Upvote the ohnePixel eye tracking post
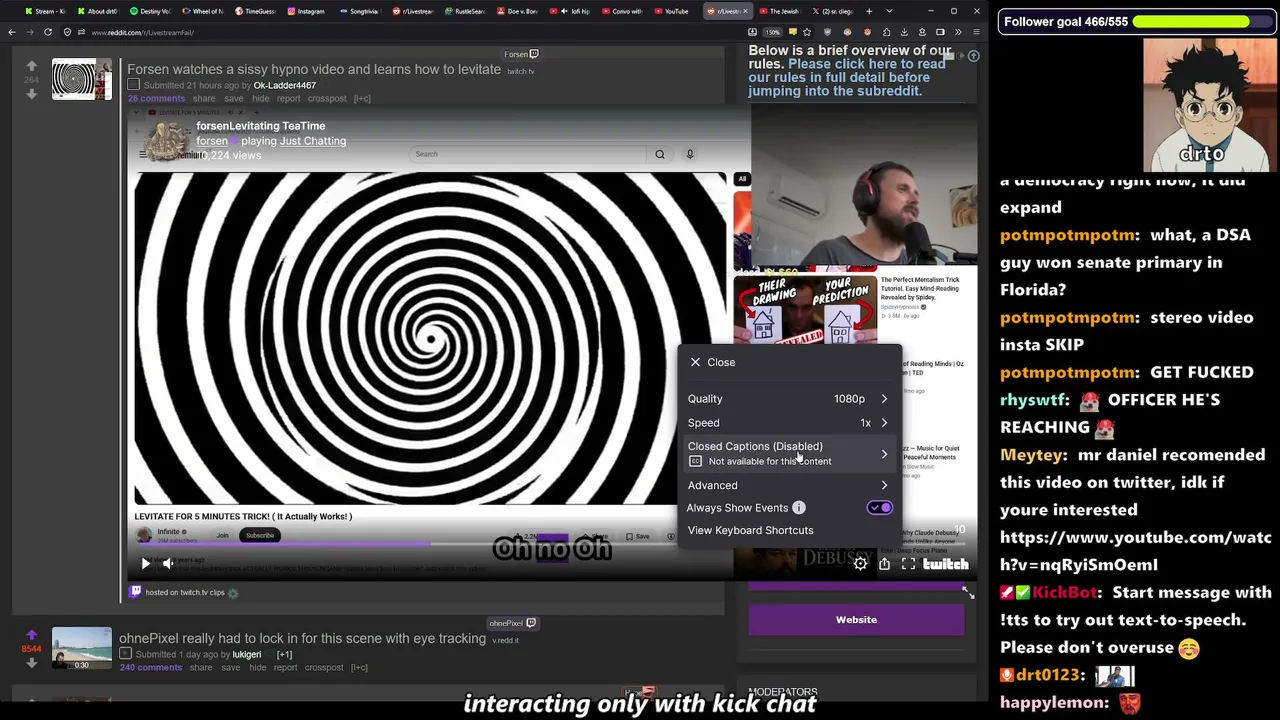The width and height of the screenshot is (1280, 720). pos(31,634)
